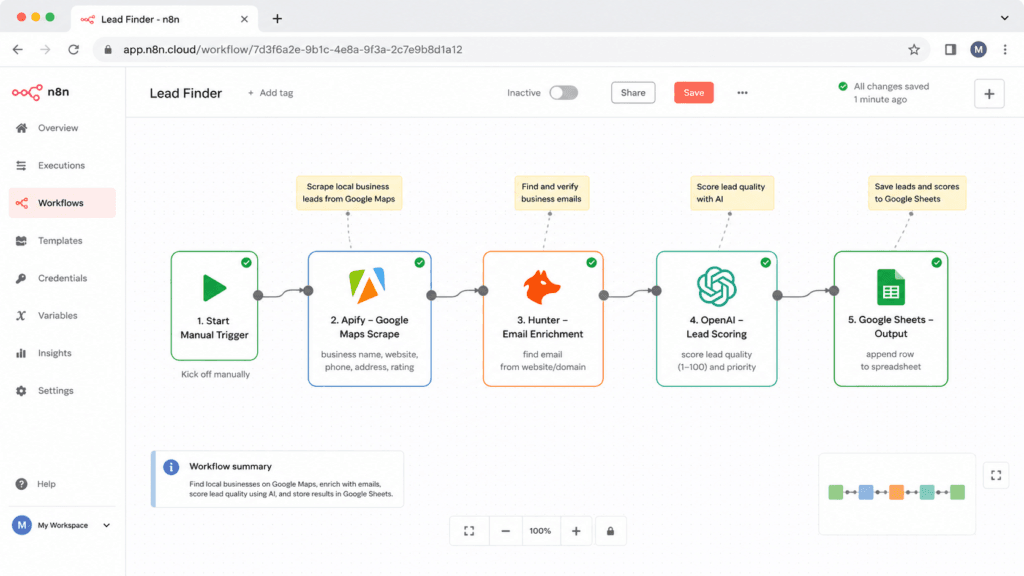Open a new browser tab
Image resolution: width=1024 pixels, height=576 pixels.
pyautogui.click(x=277, y=19)
